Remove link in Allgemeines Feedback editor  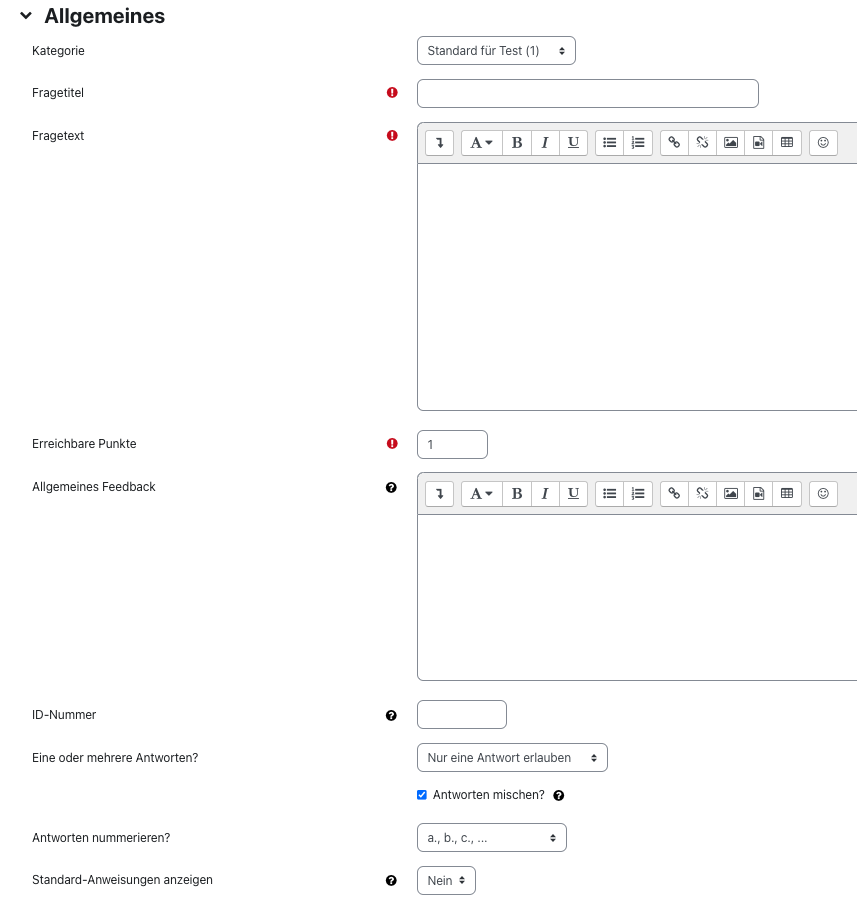click(x=702, y=493)
